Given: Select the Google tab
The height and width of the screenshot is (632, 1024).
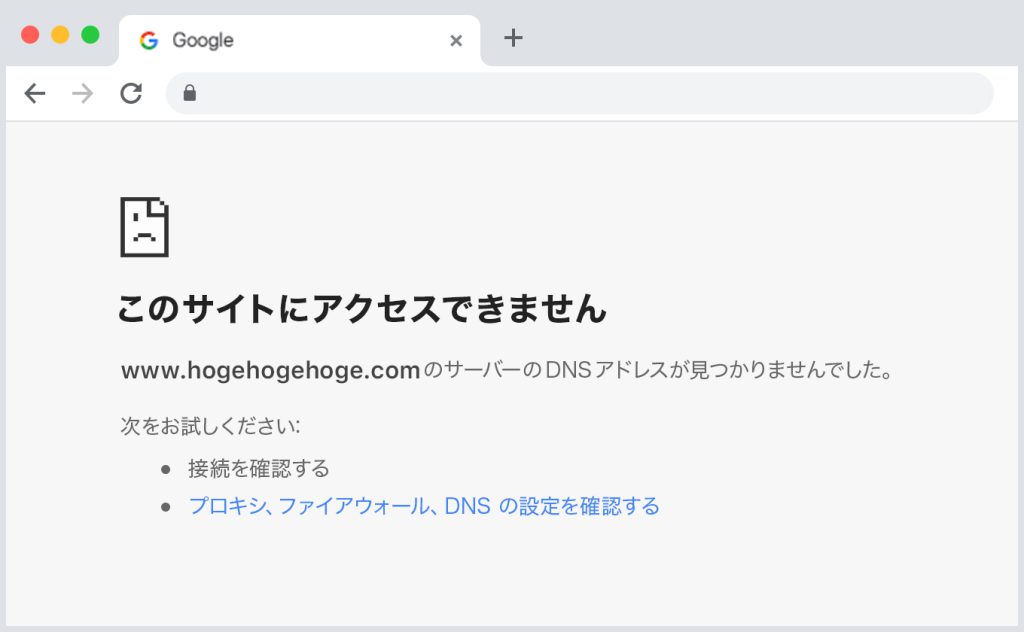Looking at the screenshot, I should (300, 40).
